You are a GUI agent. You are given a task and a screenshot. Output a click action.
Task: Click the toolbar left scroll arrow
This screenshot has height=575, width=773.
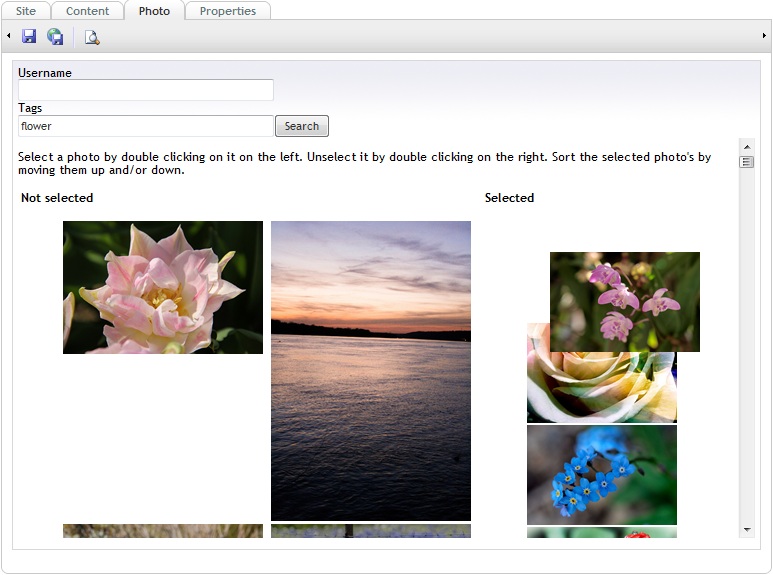coord(8,36)
